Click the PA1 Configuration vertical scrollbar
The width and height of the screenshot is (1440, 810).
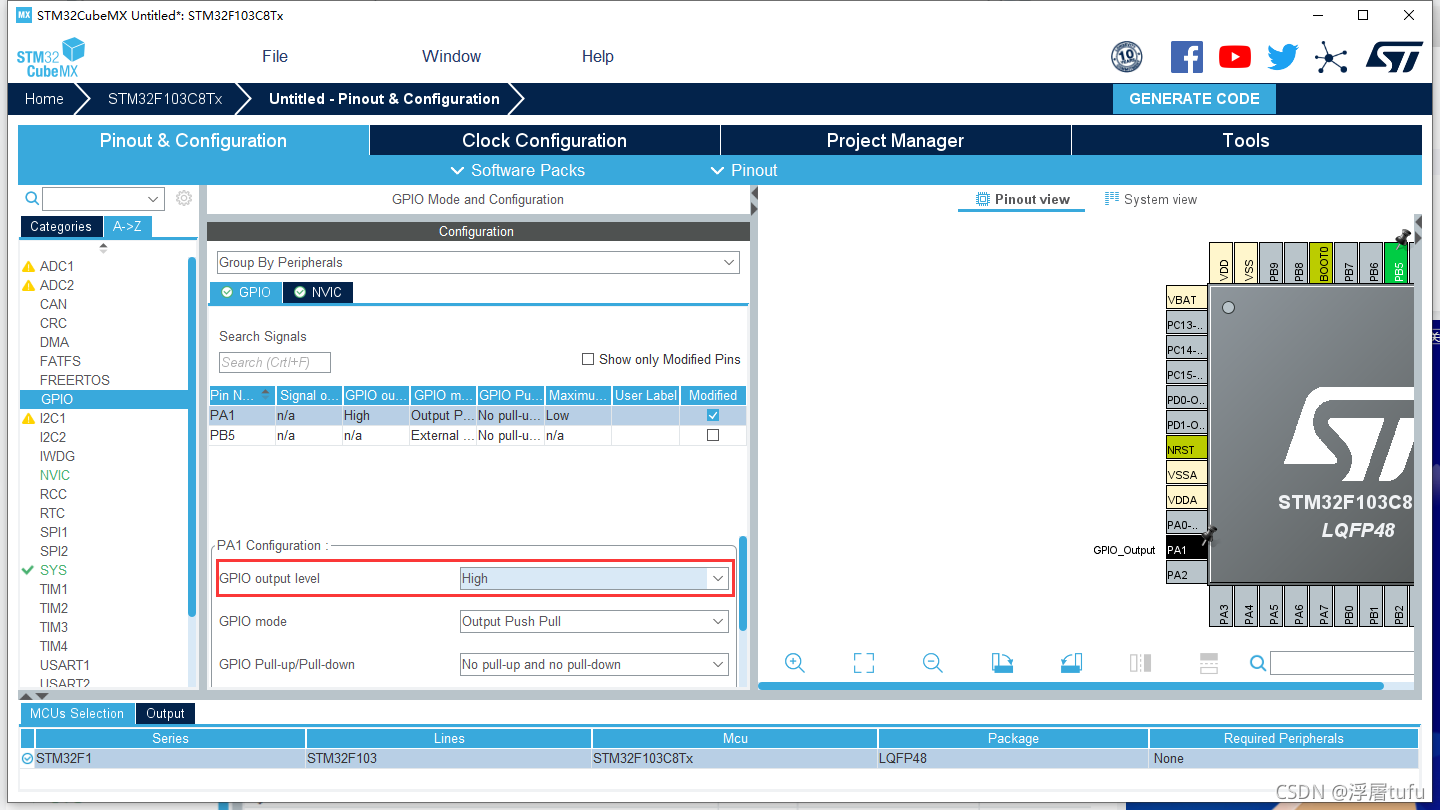743,585
